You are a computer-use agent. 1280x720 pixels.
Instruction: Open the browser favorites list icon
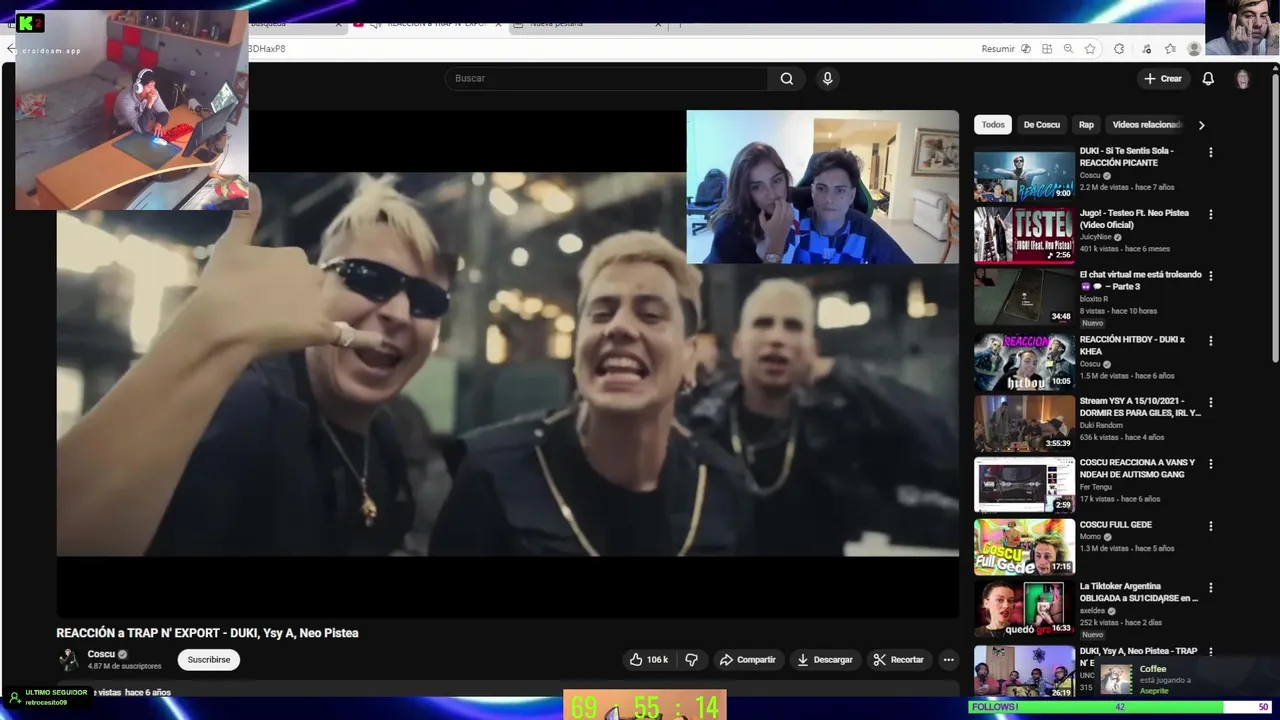click(x=1170, y=49)
